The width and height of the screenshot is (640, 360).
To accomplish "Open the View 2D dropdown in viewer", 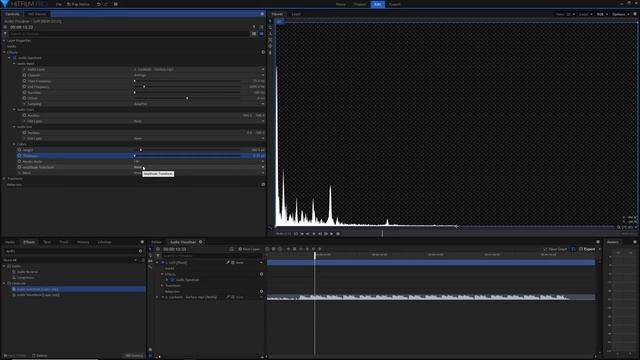I will tap(565, 14).
